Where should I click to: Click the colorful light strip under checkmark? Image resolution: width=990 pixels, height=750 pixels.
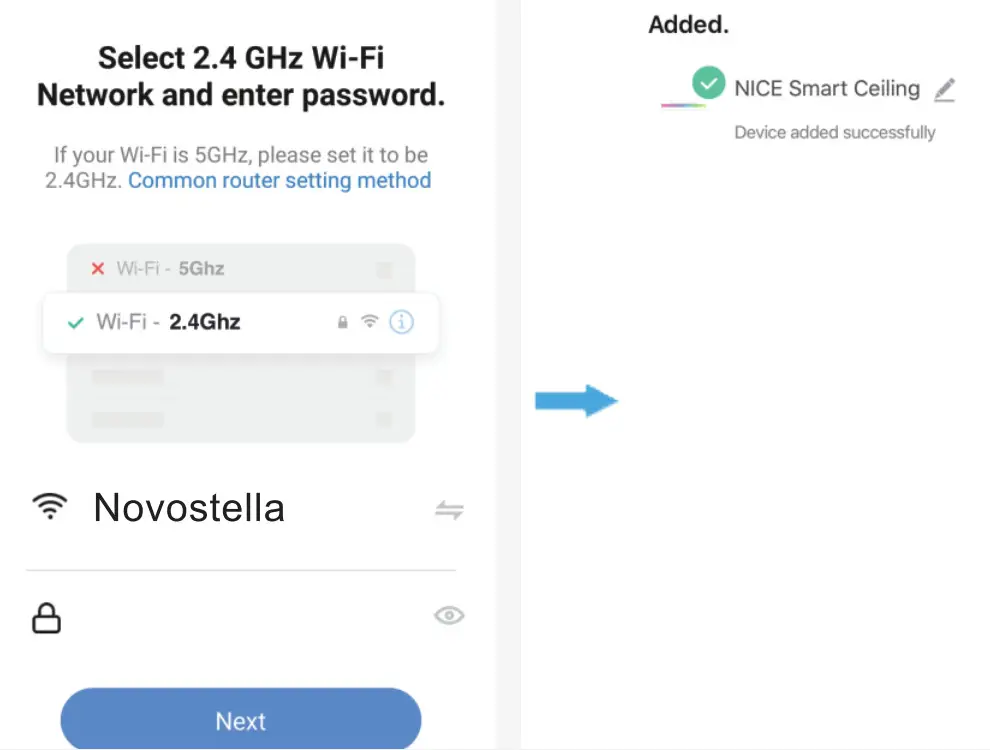click(x=684, y=104)
